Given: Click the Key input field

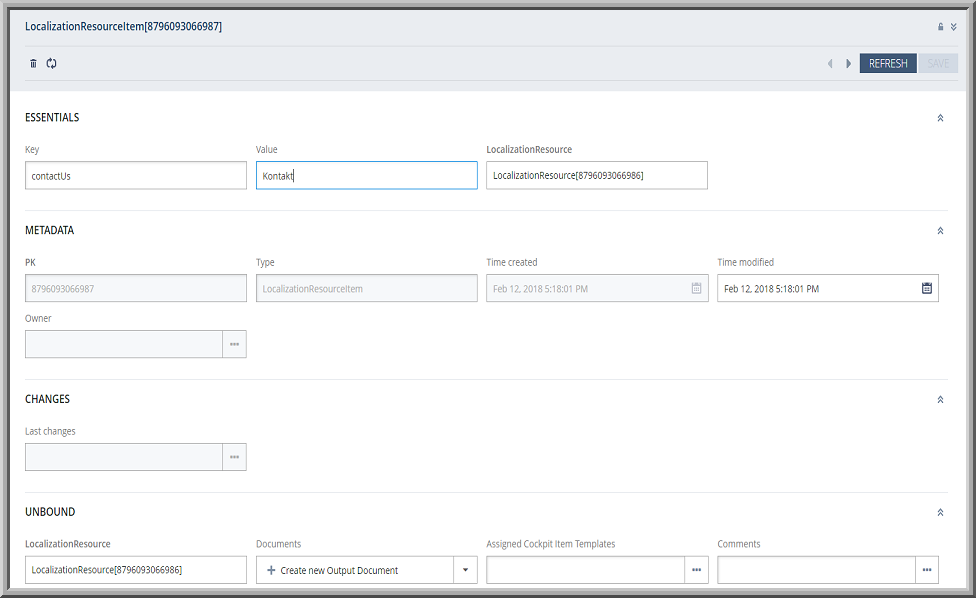Looking at the screenshot, I should click(135, 176).
